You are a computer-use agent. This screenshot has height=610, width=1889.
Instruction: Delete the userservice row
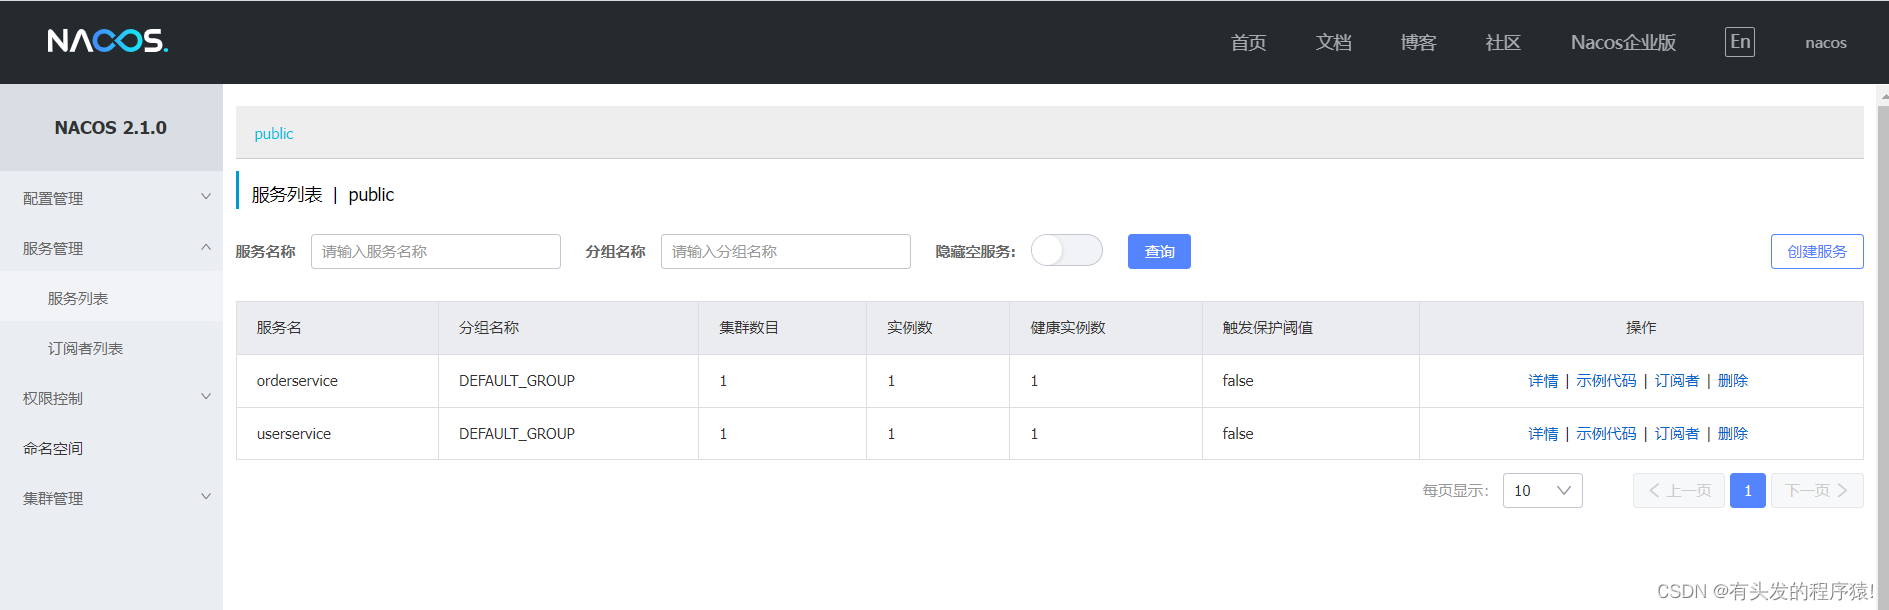(x=1732, y=434)
